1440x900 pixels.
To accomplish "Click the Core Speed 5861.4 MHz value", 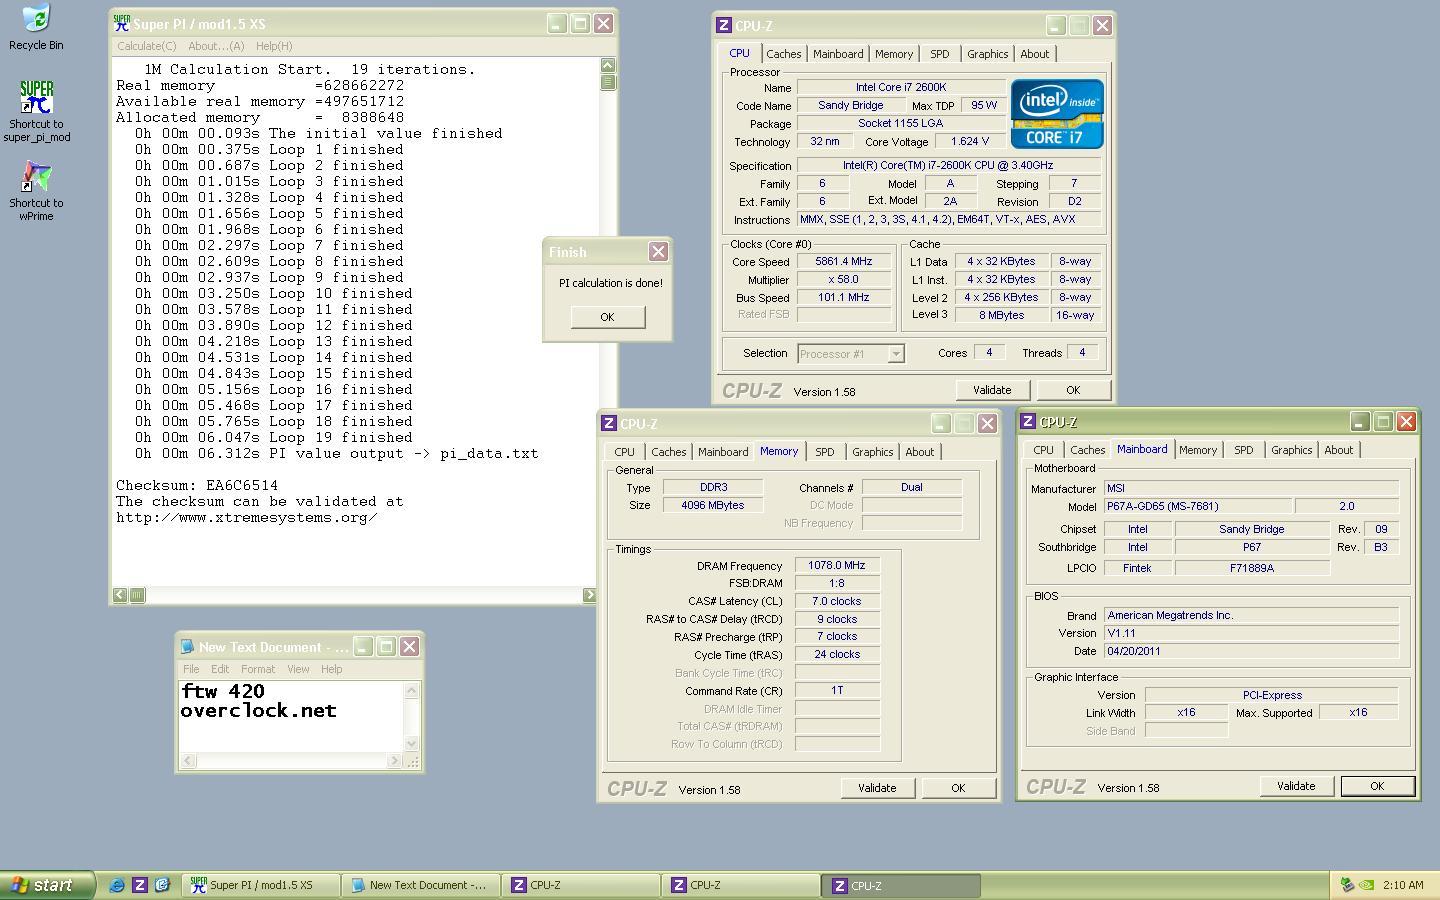I will point(844,262).
